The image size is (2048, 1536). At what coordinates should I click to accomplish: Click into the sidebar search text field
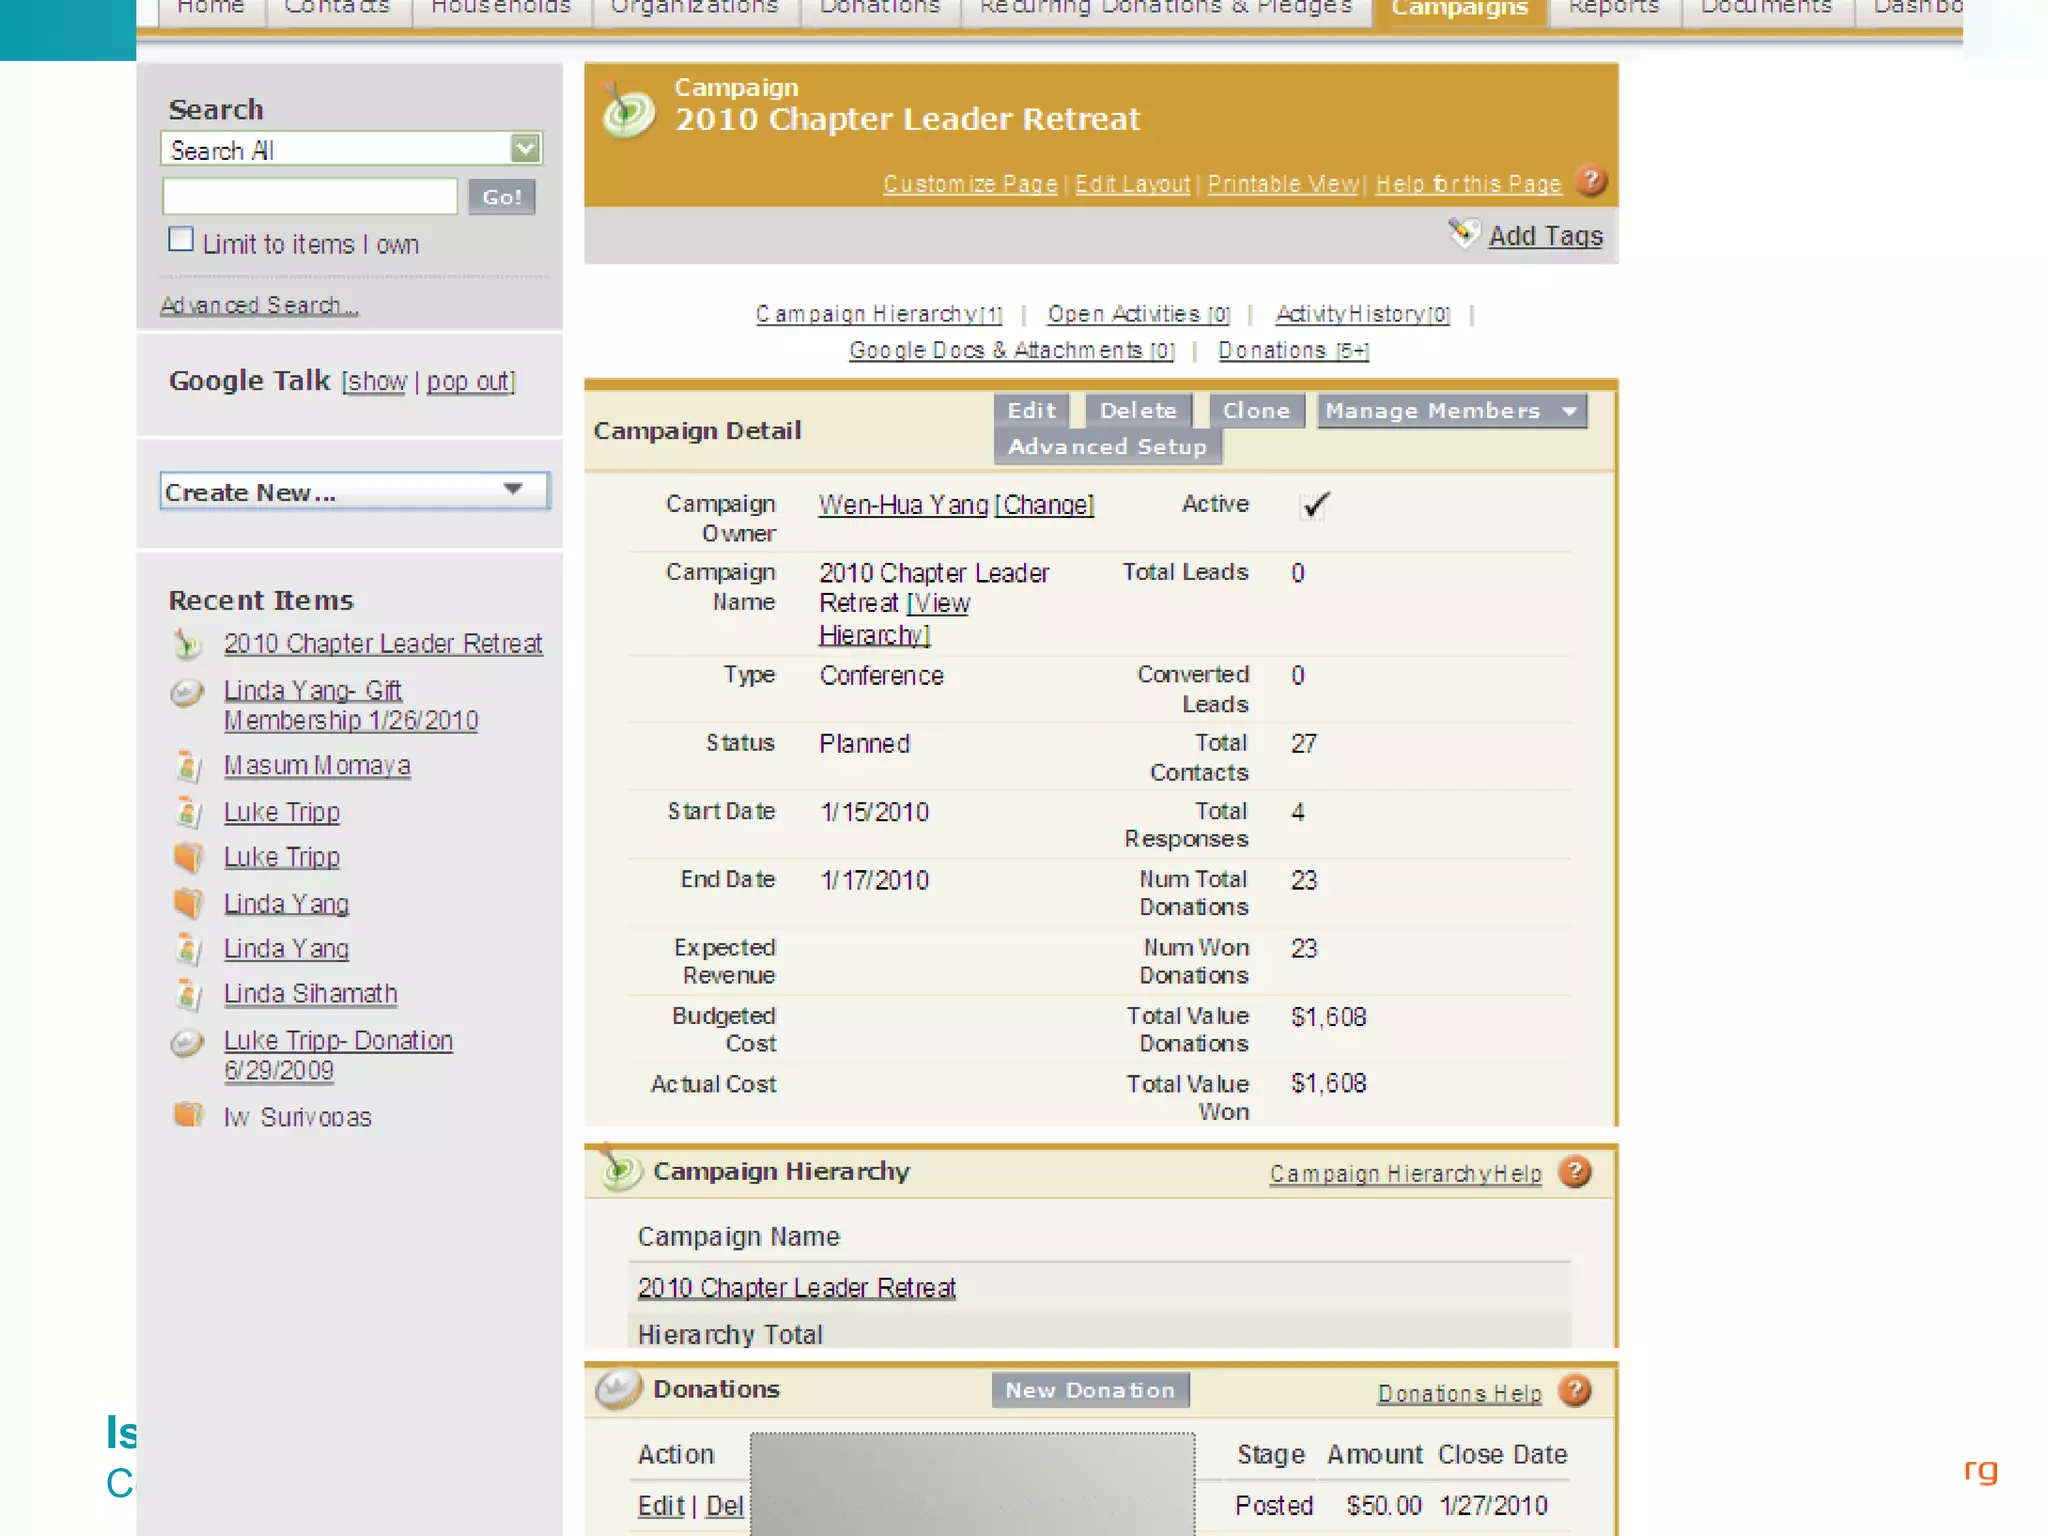coord(310,196)
